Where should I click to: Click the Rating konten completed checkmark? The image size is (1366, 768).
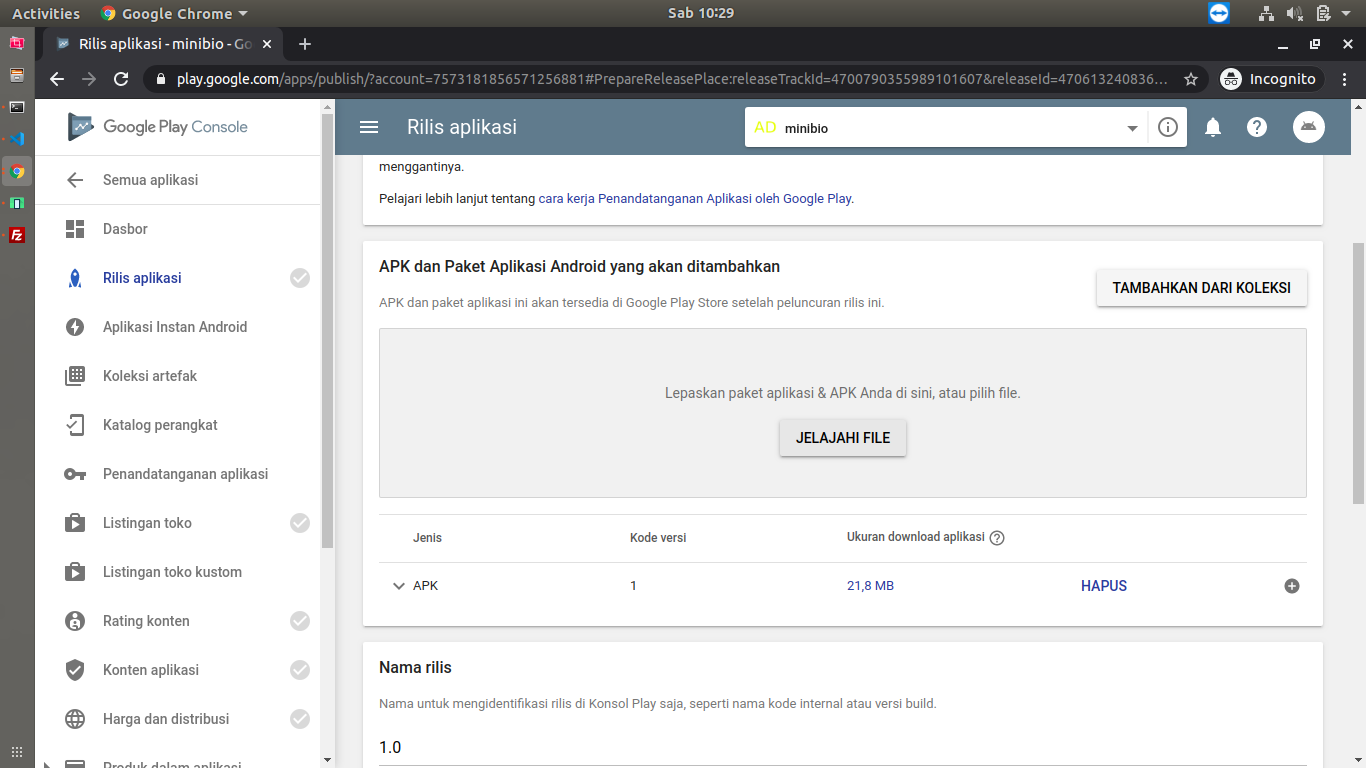point(300,621)
